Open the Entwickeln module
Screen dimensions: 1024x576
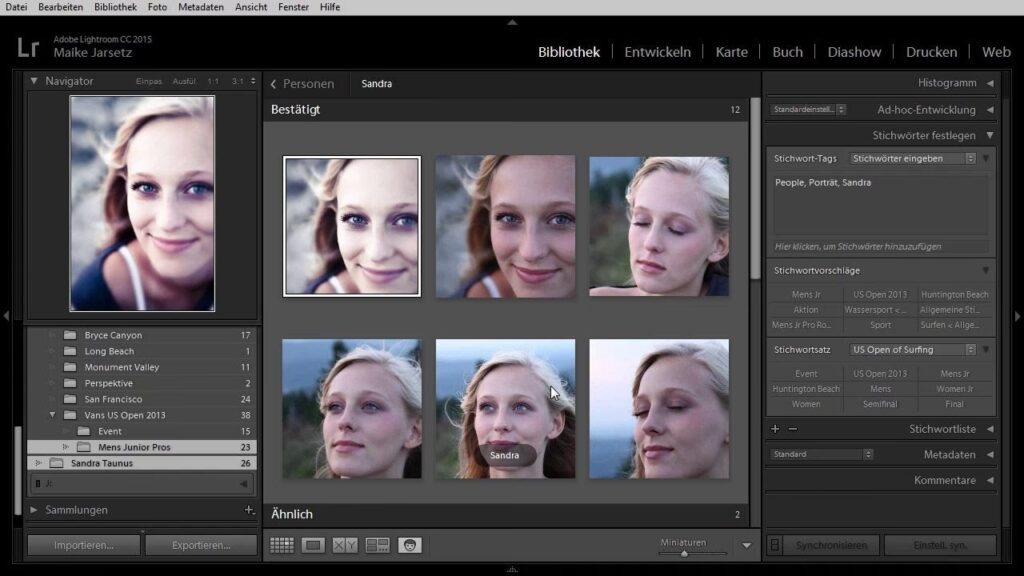tap(657, 52)
